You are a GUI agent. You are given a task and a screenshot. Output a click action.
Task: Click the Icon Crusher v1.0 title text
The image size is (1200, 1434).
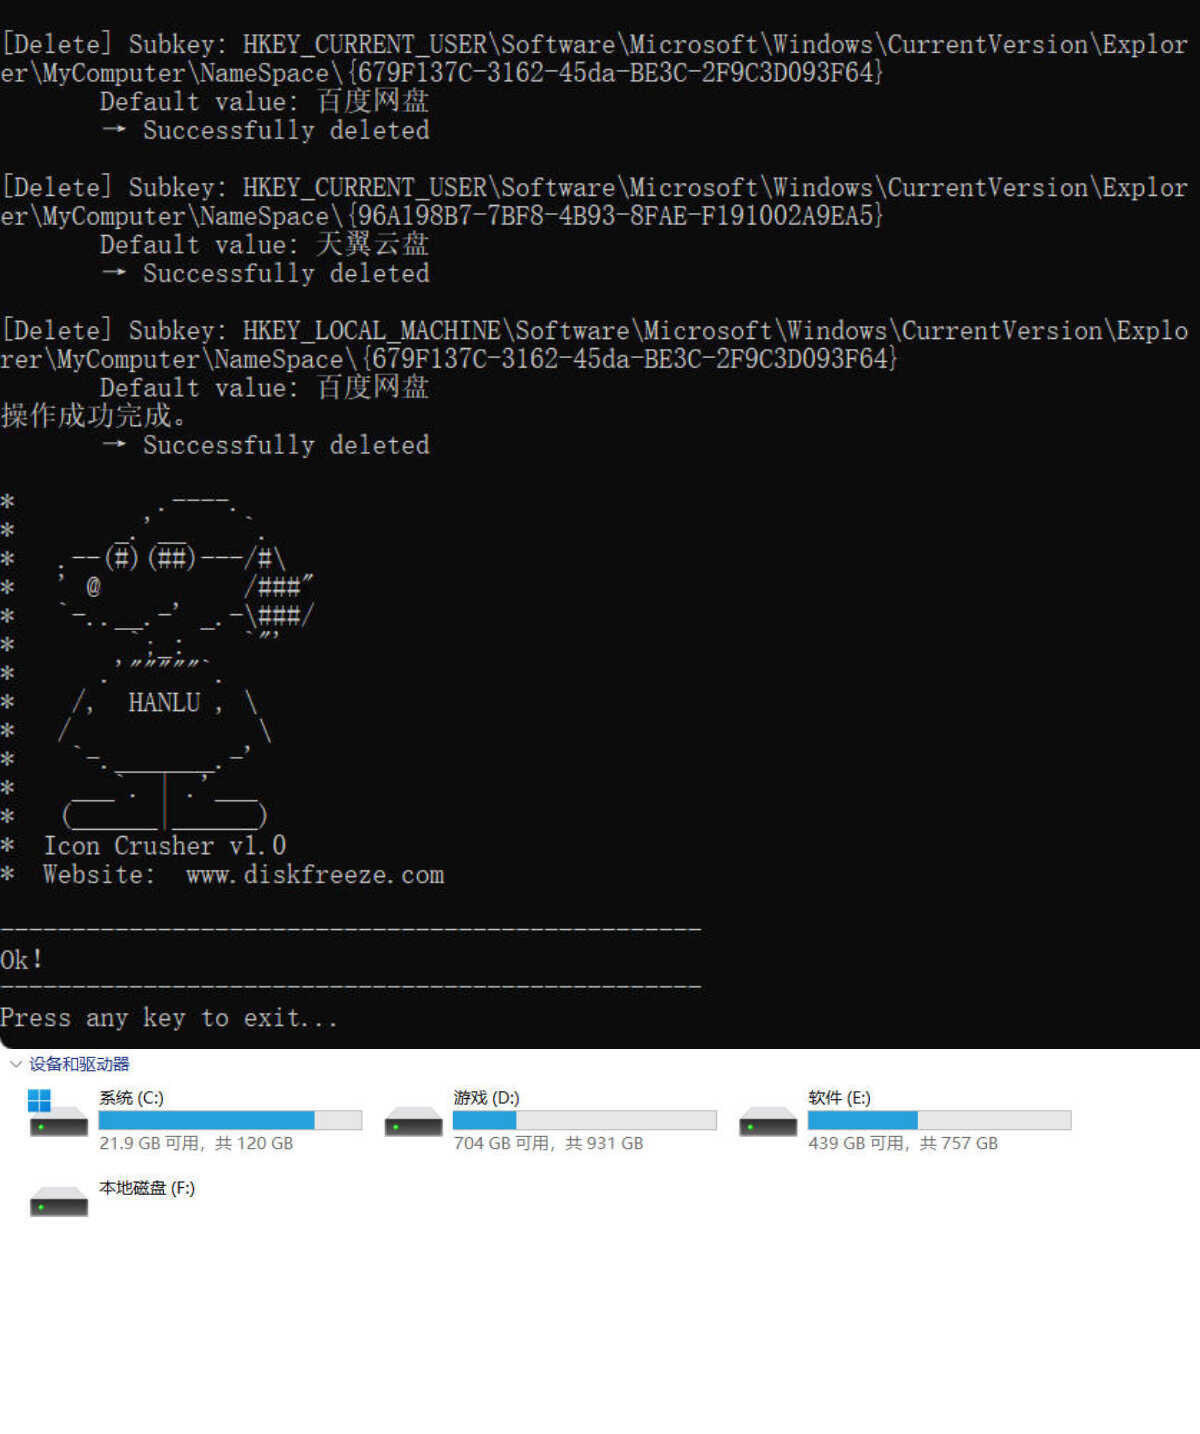164,846
